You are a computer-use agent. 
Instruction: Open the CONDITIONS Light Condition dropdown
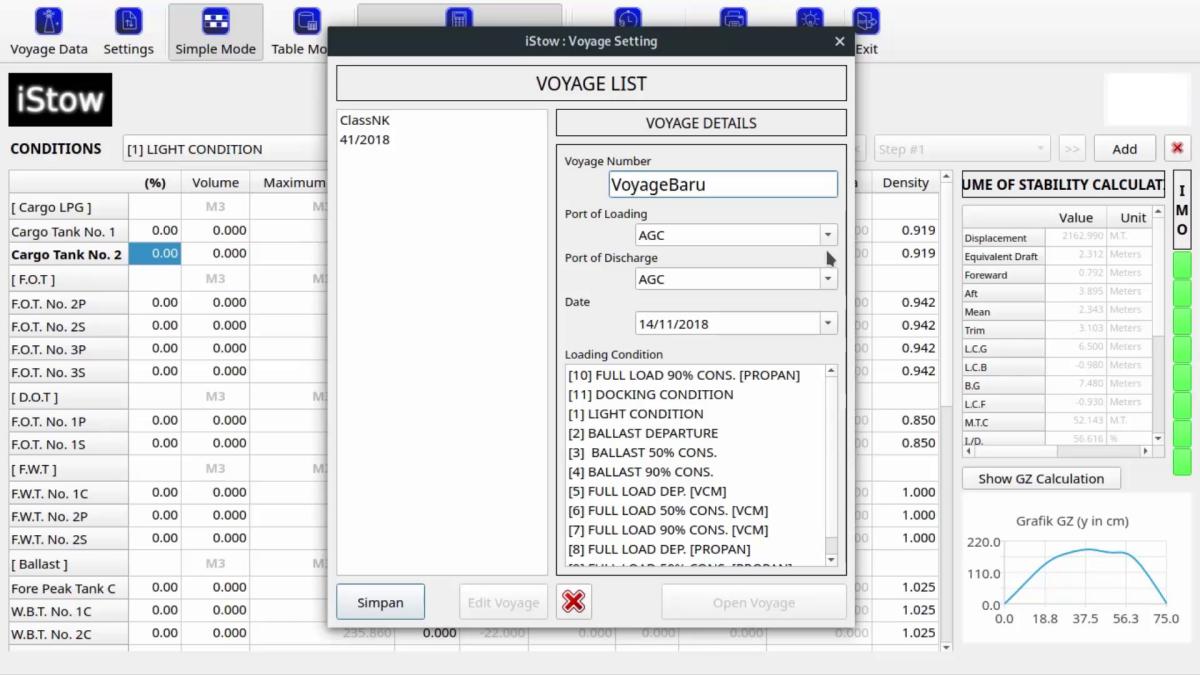pos(225,149)
